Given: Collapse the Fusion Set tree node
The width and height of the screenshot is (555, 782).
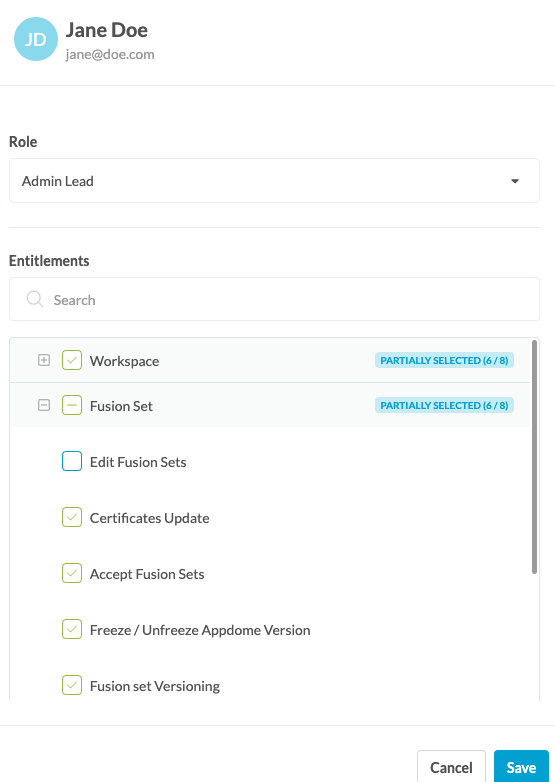Looking at the screenshot, I should (44, 405).
